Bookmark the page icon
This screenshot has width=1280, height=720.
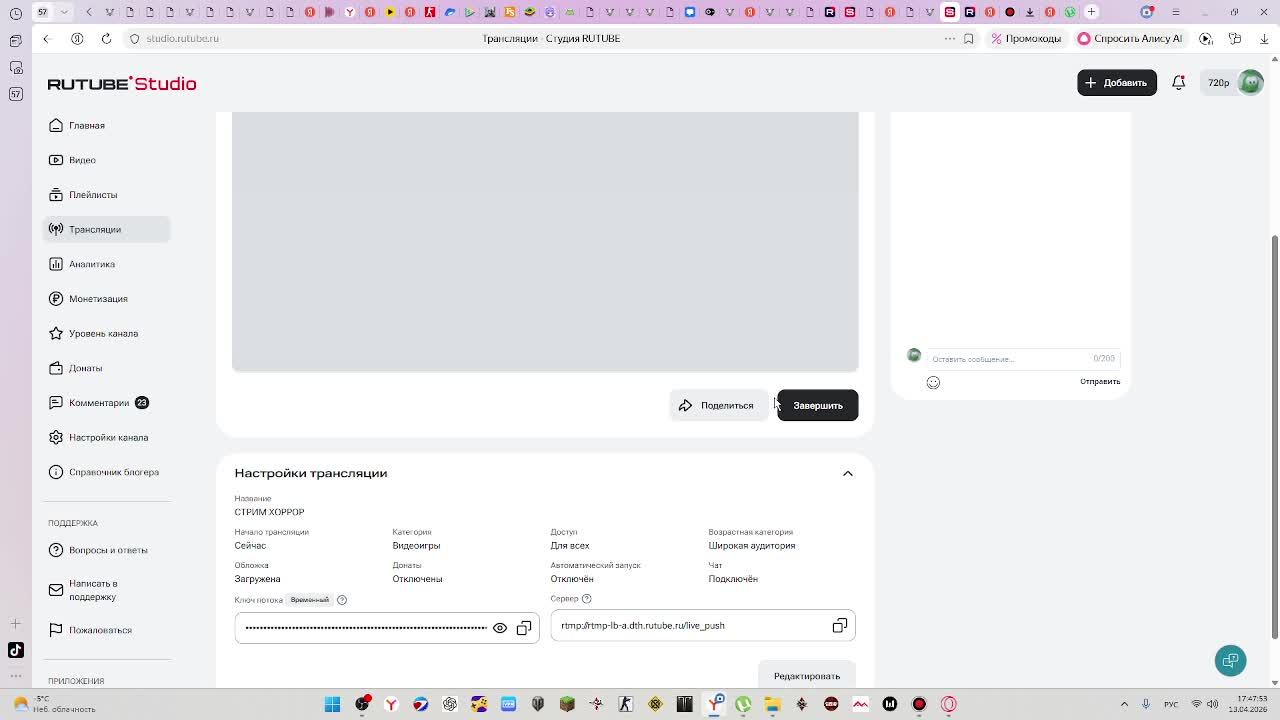tap(968, 38)
